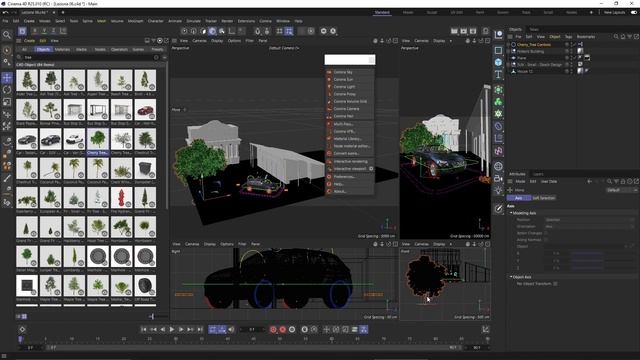Open the Position dropdown under Modeling Axis
The height and width of the screenshot is (360, 640).
point(590,220)
